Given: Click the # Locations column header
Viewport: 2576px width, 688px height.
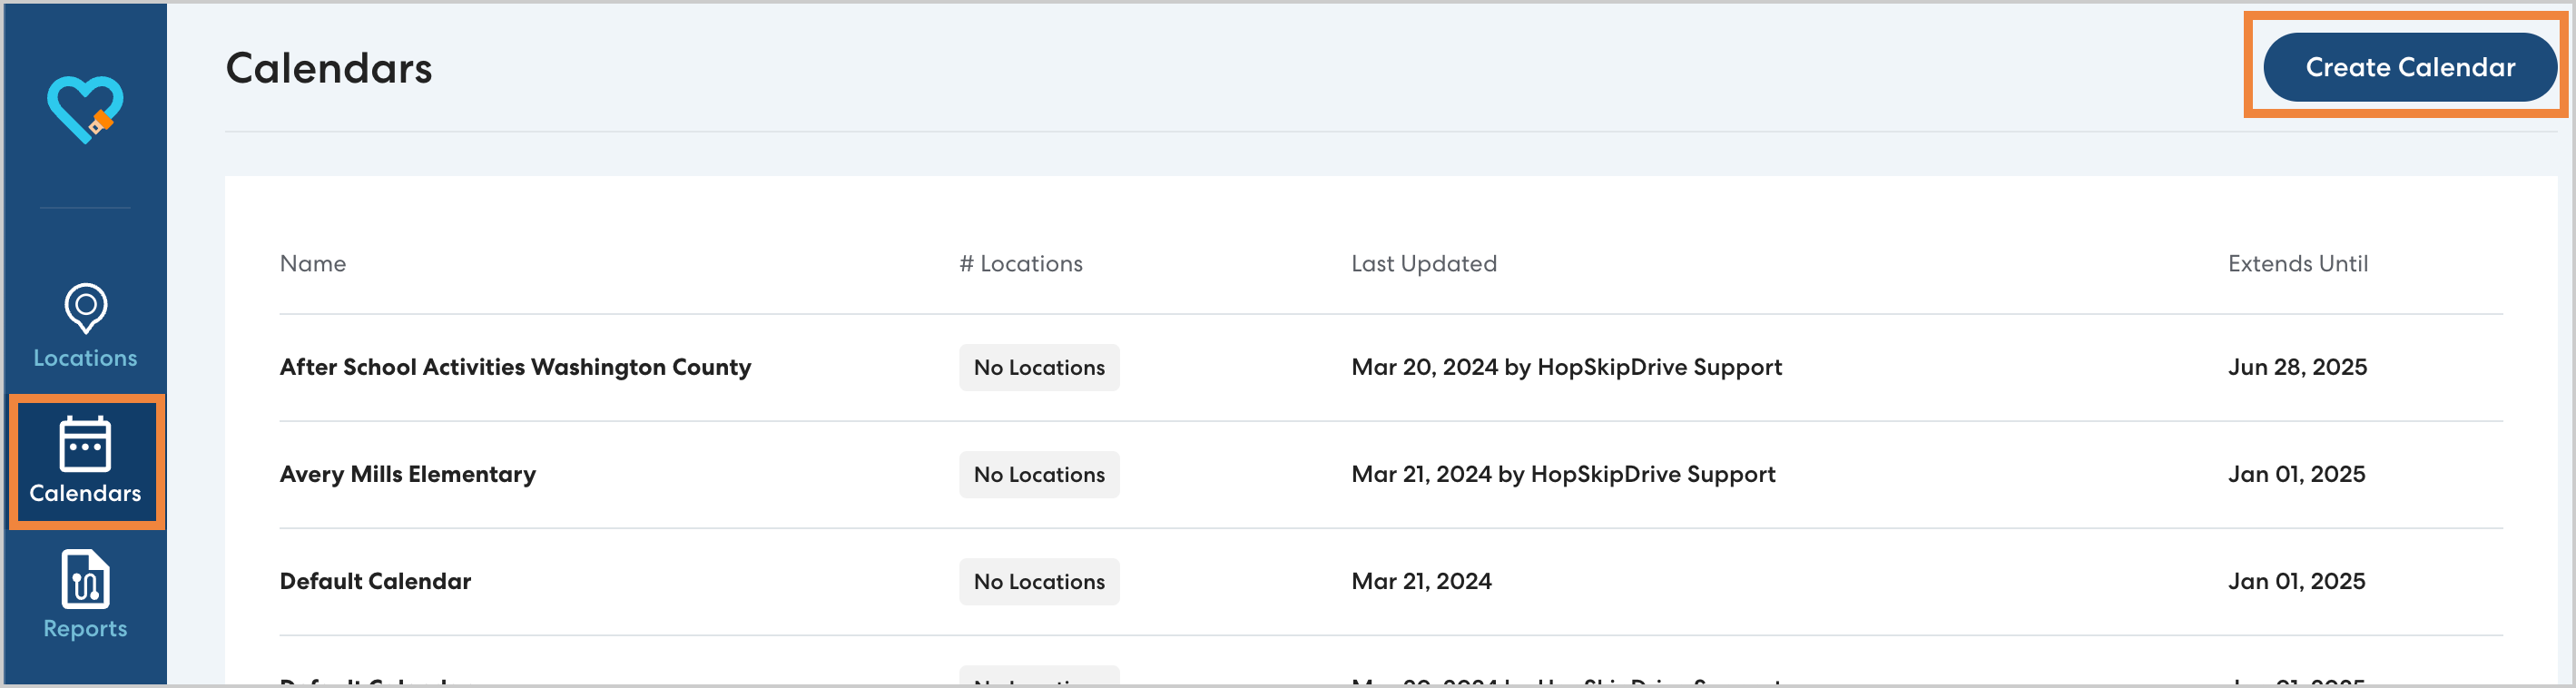Looking at the screenshot, I should 1020,263.
